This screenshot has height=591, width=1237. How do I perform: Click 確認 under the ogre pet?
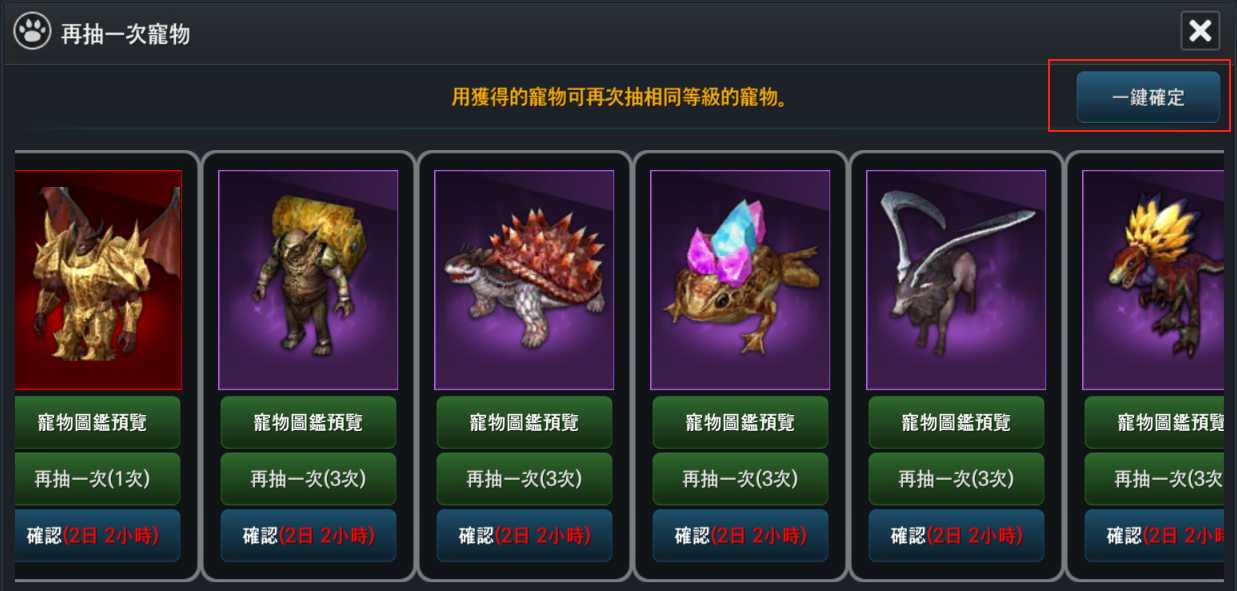point(308,535)
